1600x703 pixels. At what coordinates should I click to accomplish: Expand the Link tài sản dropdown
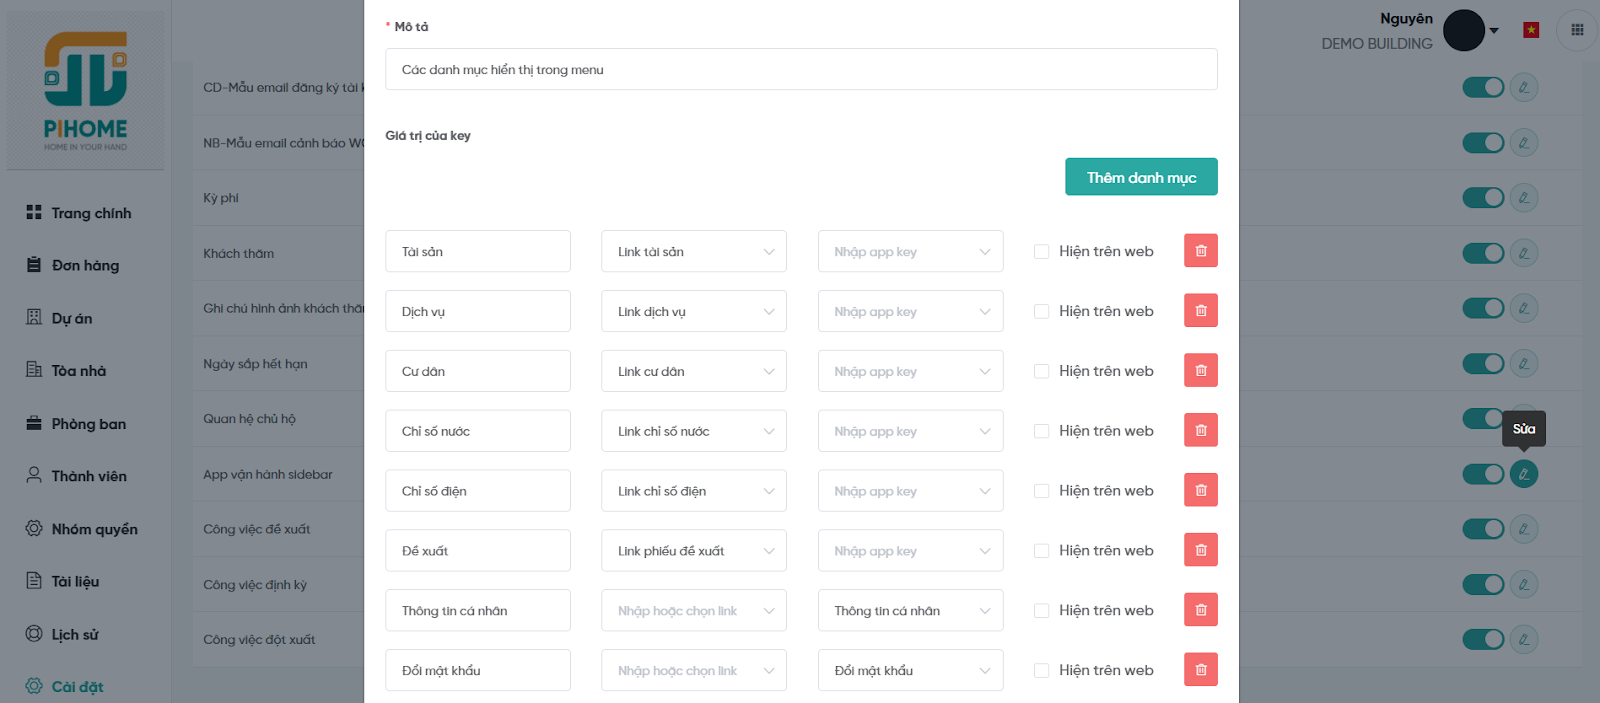[x=693, y=252]
